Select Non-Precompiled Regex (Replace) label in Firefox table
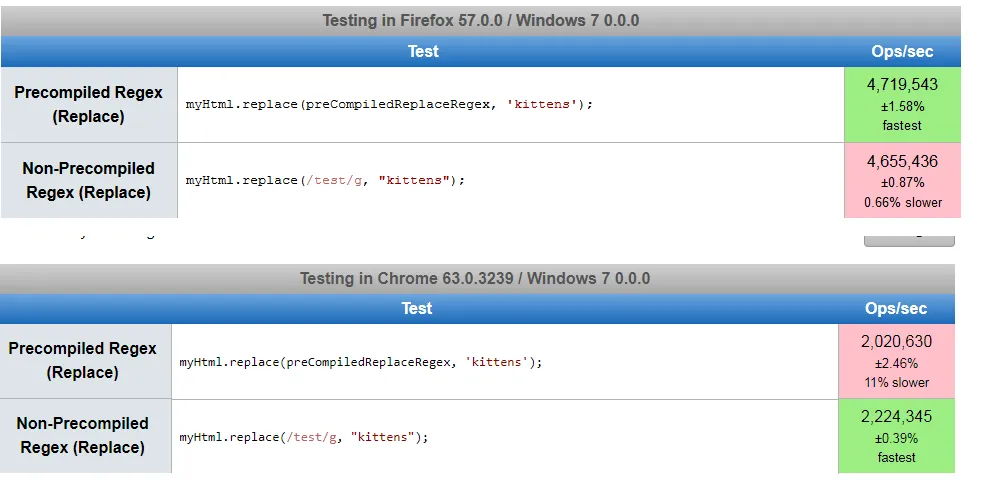Screen dimensions: 988x504 click(x=89, y=180)
